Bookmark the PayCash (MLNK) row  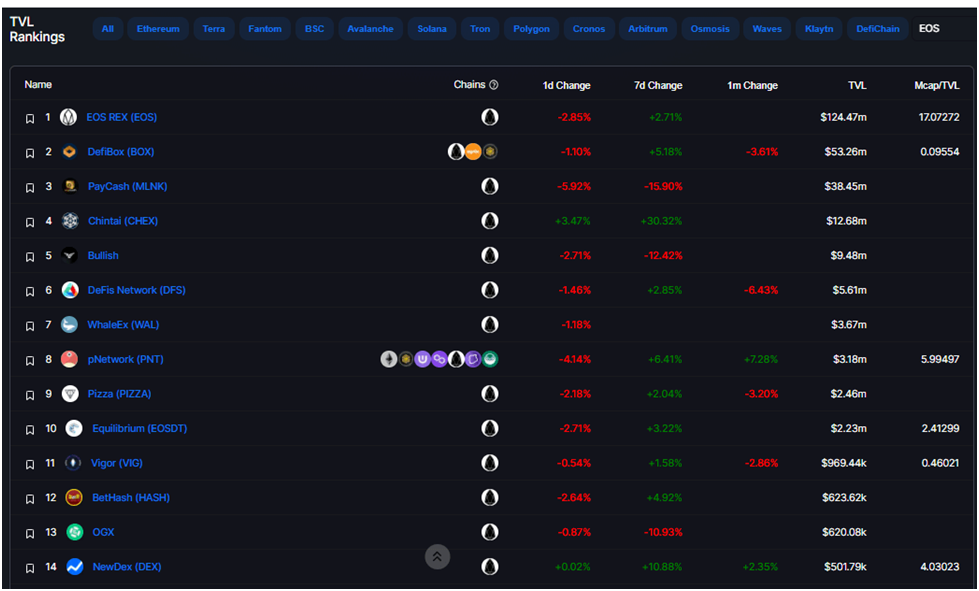click(29, 188)
